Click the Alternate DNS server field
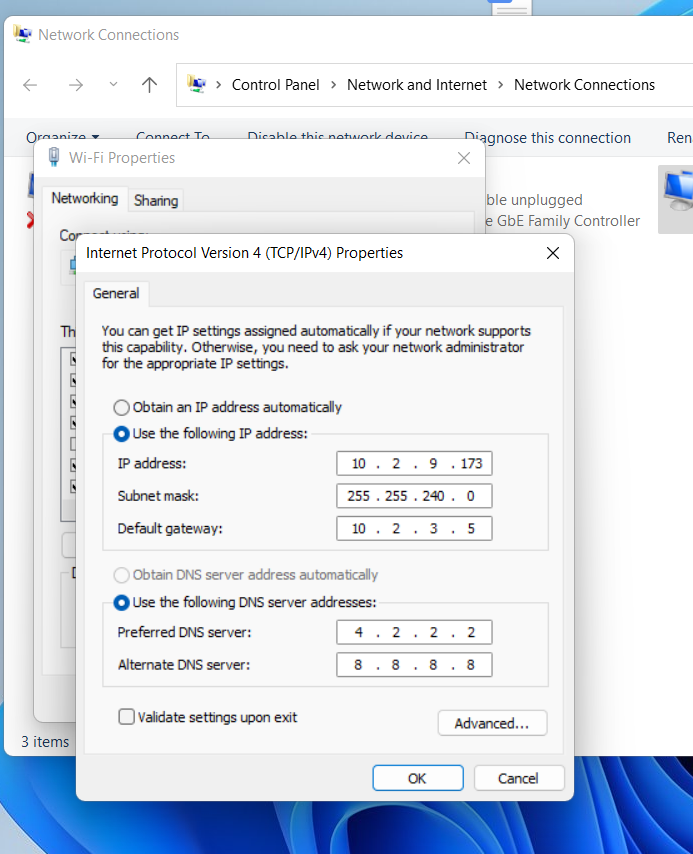Viewport: 693px width, 854px height. pos(414,665)
